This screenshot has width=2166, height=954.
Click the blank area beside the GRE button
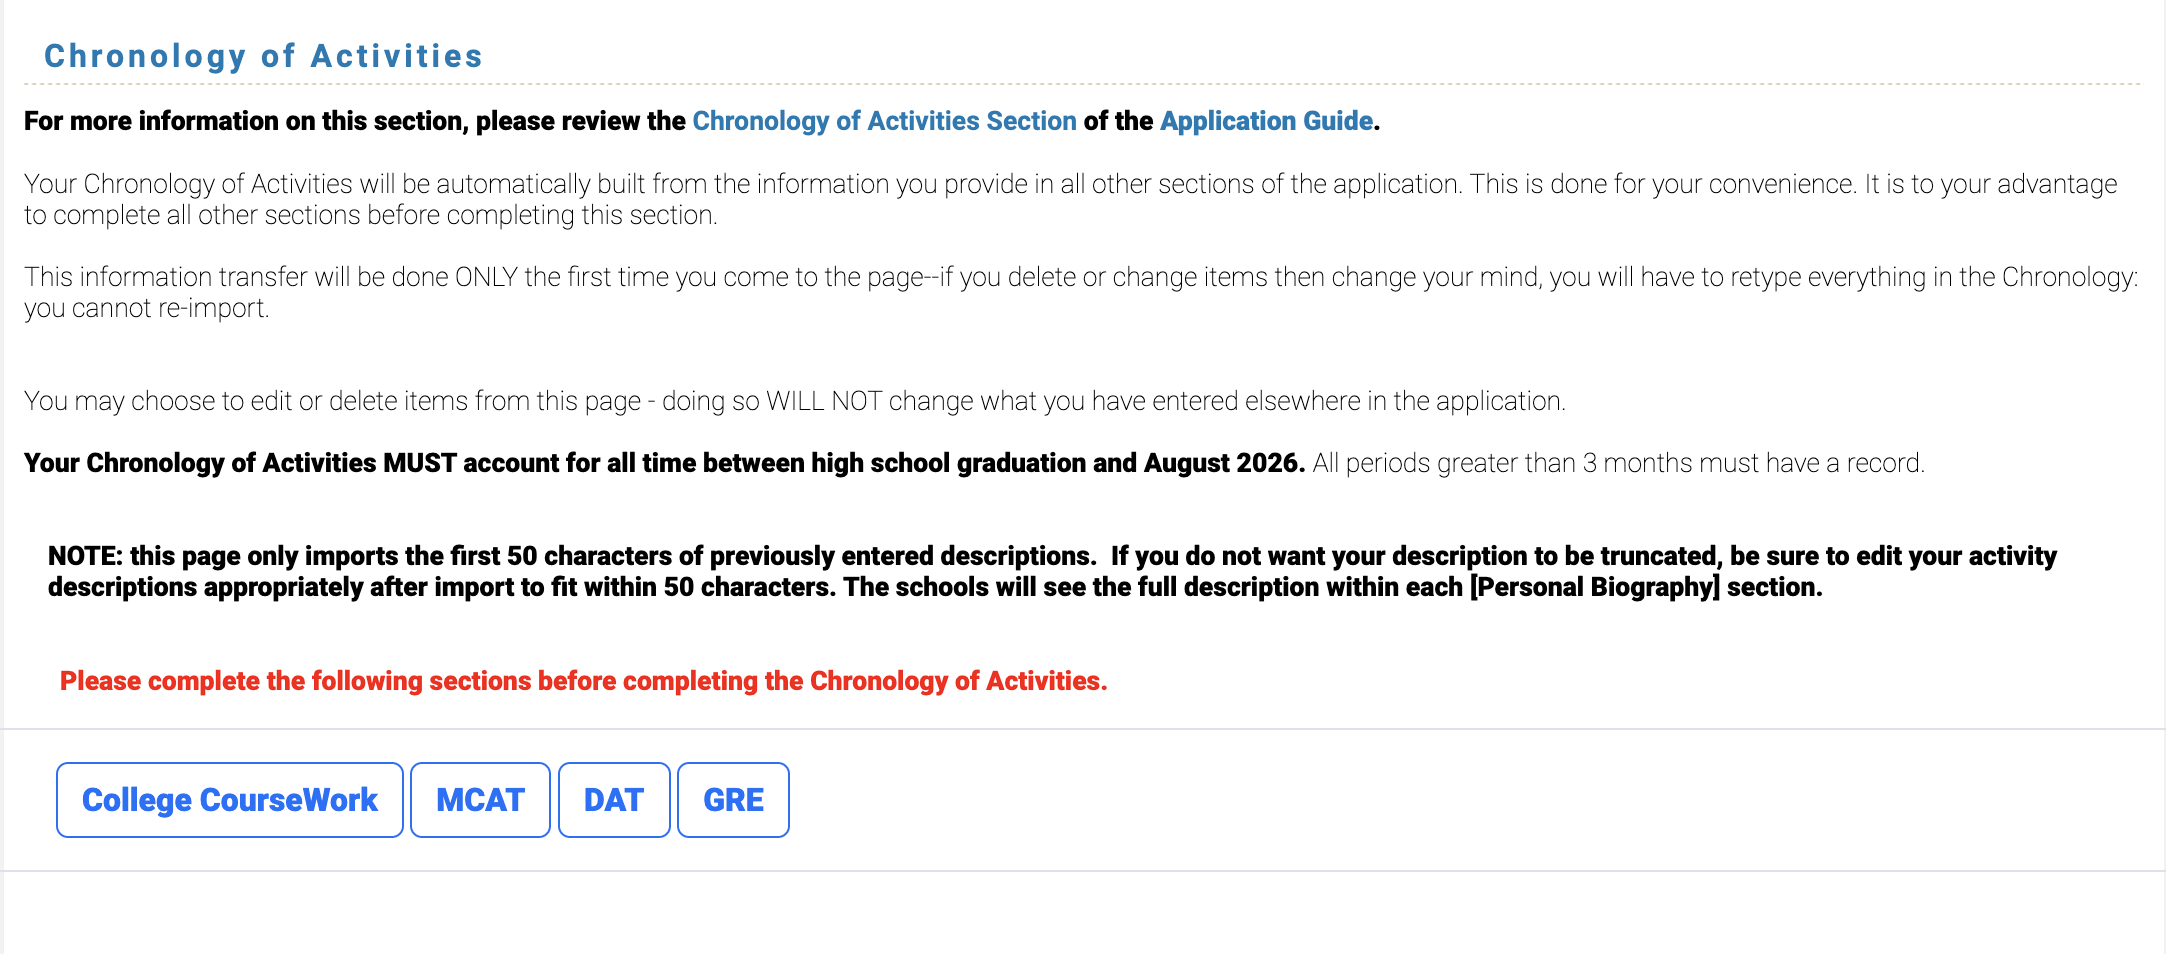[1400, 799]
